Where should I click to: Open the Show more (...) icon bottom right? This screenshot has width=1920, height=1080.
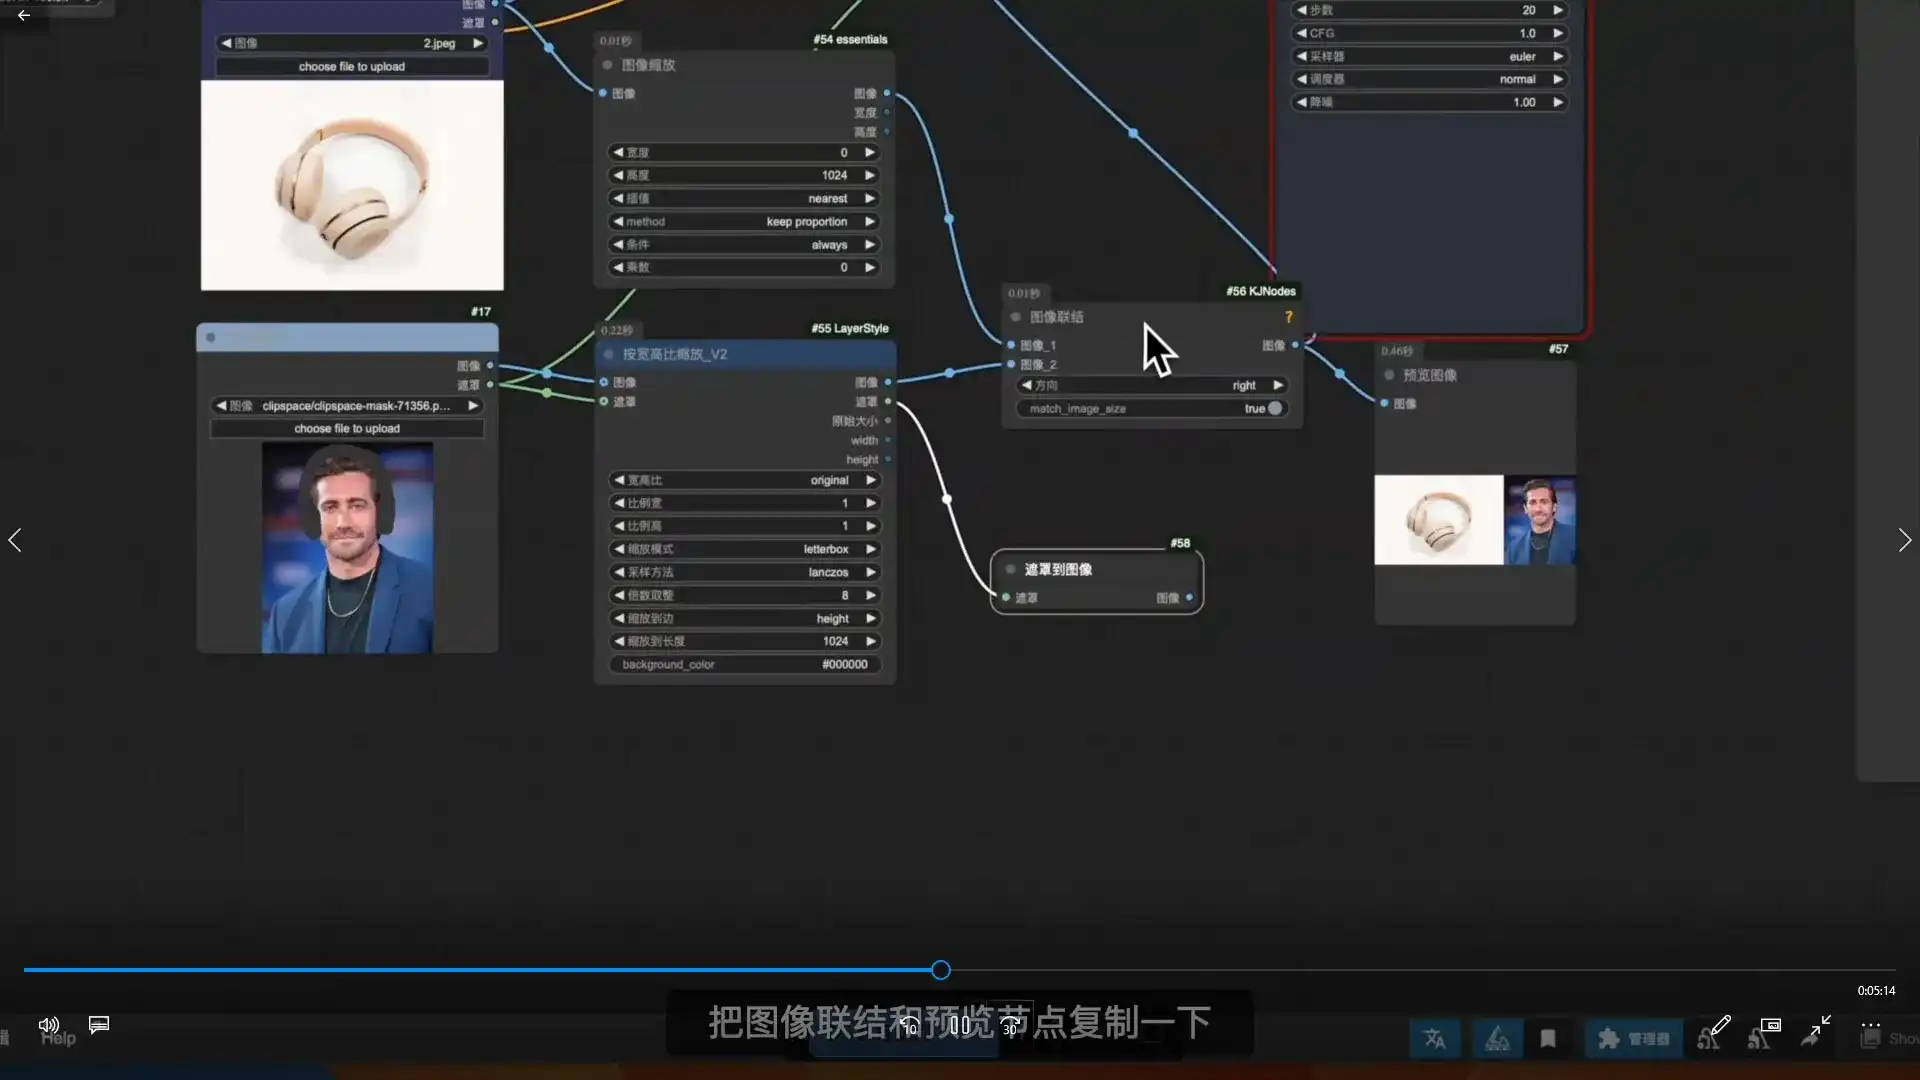coord(1871,1025)
